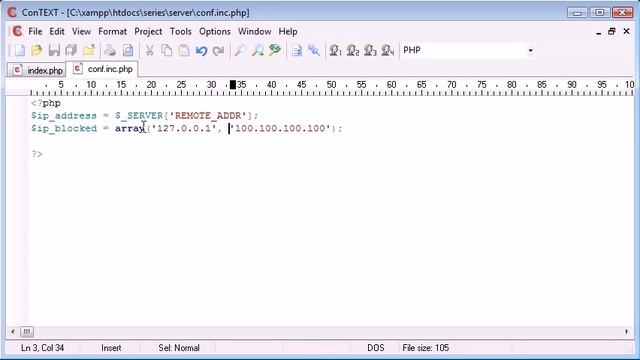The width and height of the screenshot is (640, 360).
Task: Click the '?>' closing tag
Action: (37, 154)
